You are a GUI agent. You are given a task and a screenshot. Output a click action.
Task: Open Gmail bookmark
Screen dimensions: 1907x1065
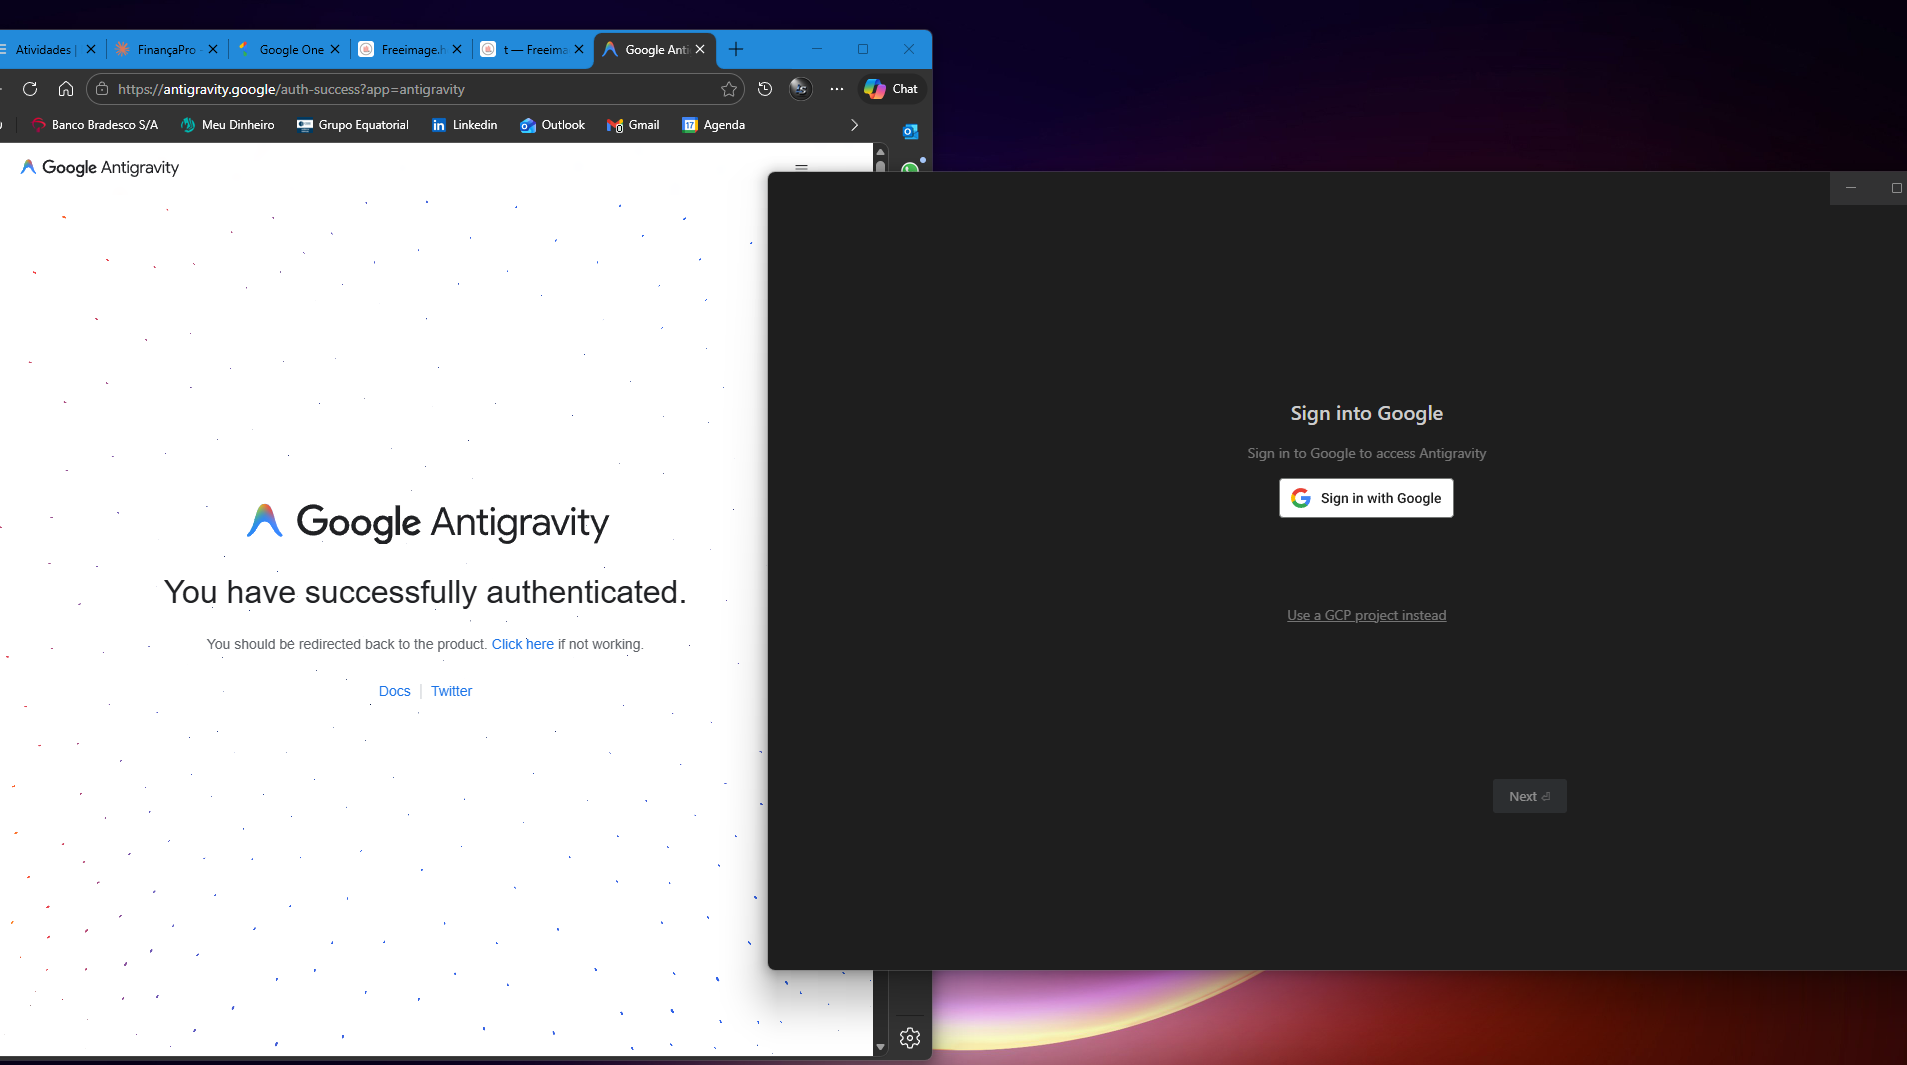633,125
